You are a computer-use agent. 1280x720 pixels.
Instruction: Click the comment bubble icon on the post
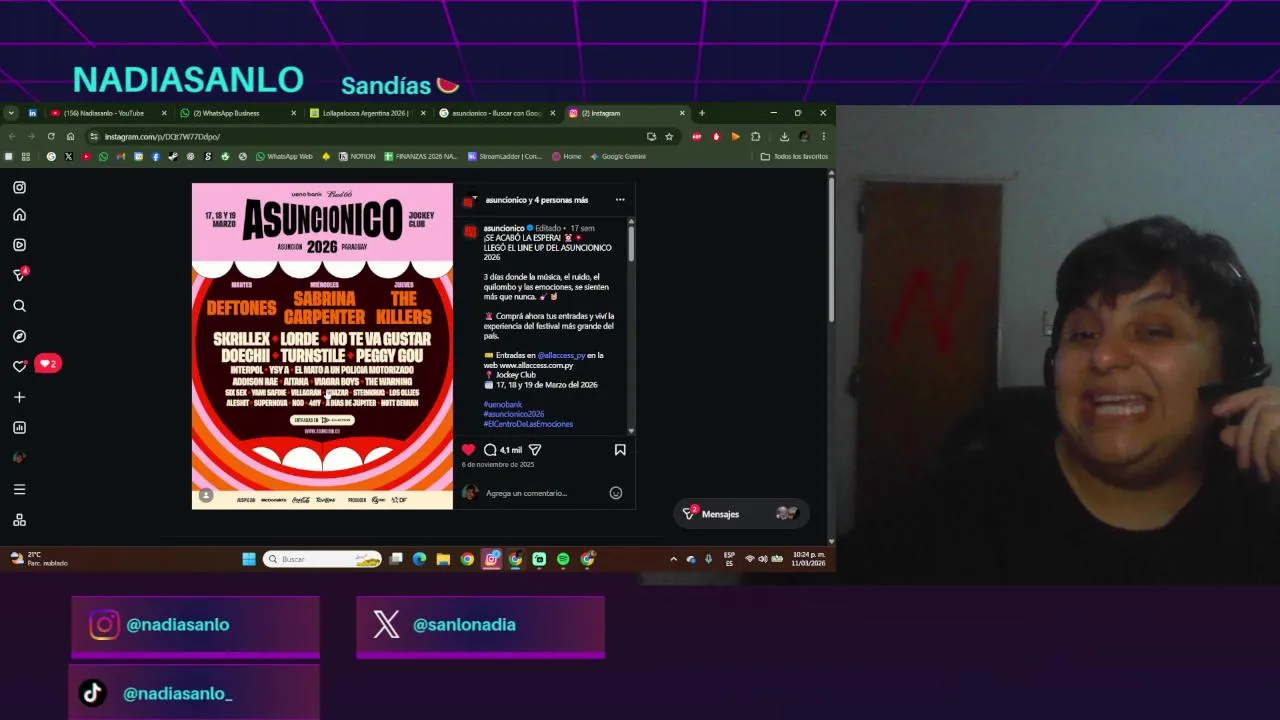[x=490, y=450]
